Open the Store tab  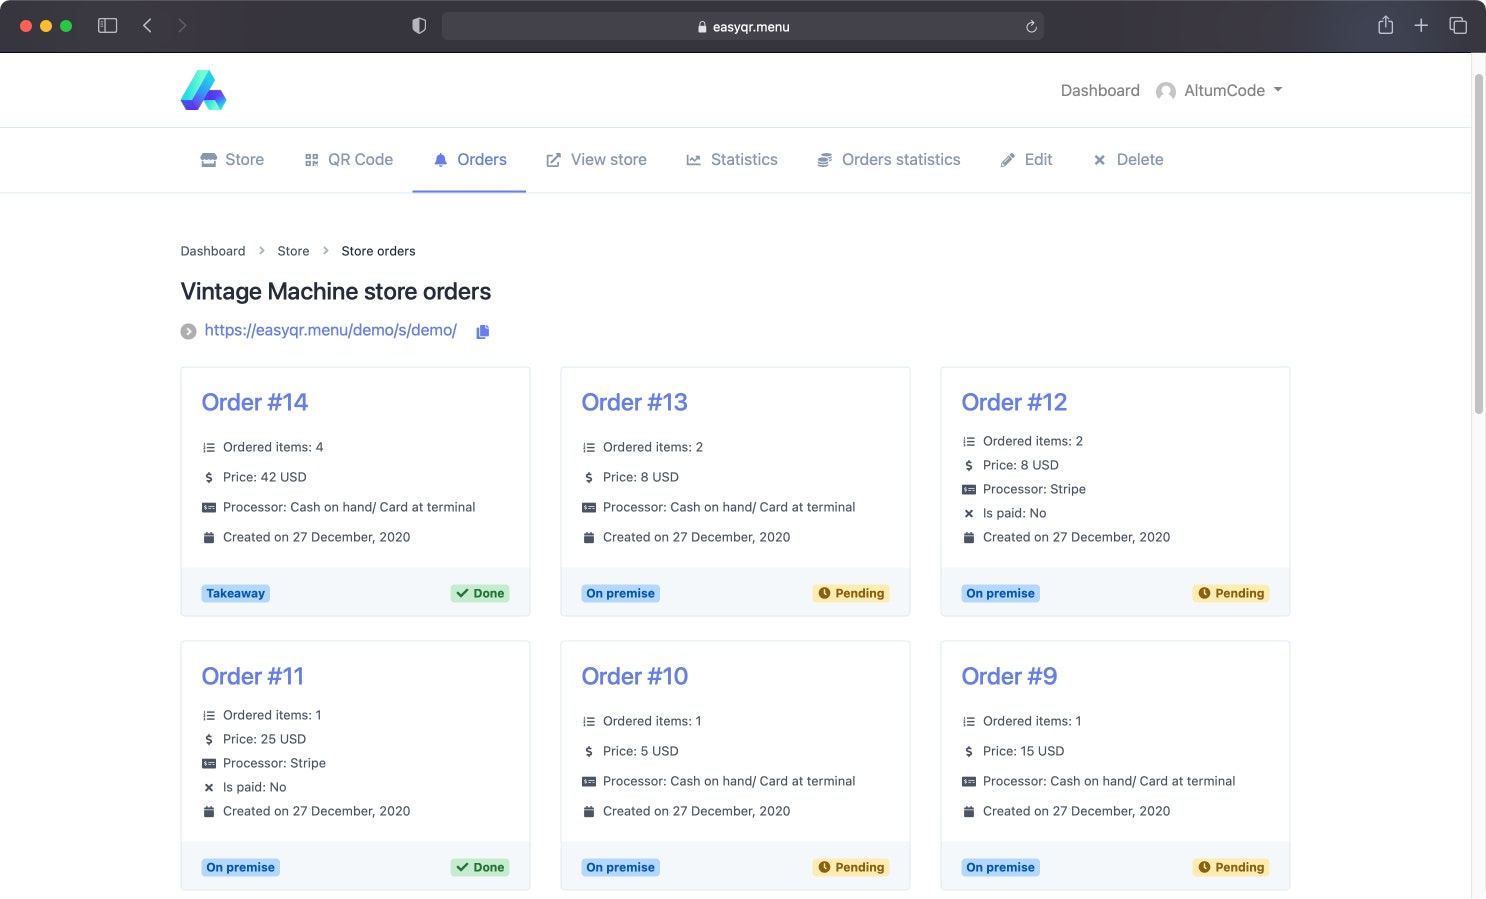point(232,160)
